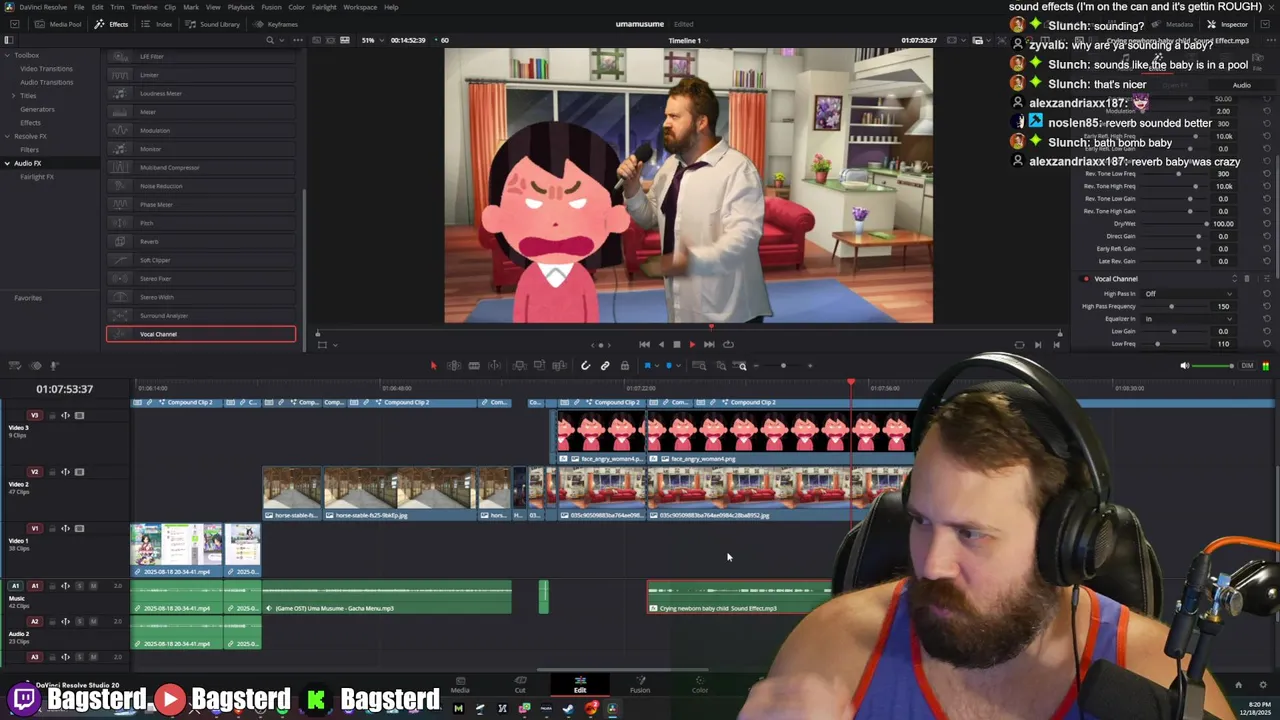Click the Stop playback button
Image resolution: width=1280 pixels, height=720 pixels.
click(x=676, y=345)
